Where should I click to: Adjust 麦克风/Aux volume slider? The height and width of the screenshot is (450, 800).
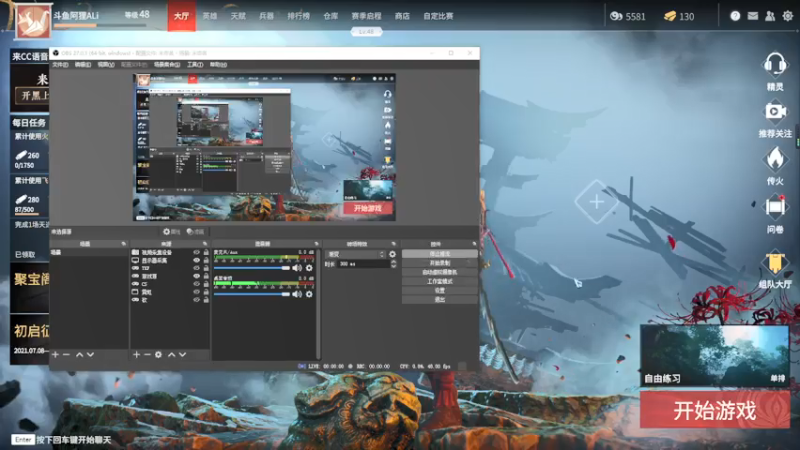pyautogui.click(x=252, y=268)
